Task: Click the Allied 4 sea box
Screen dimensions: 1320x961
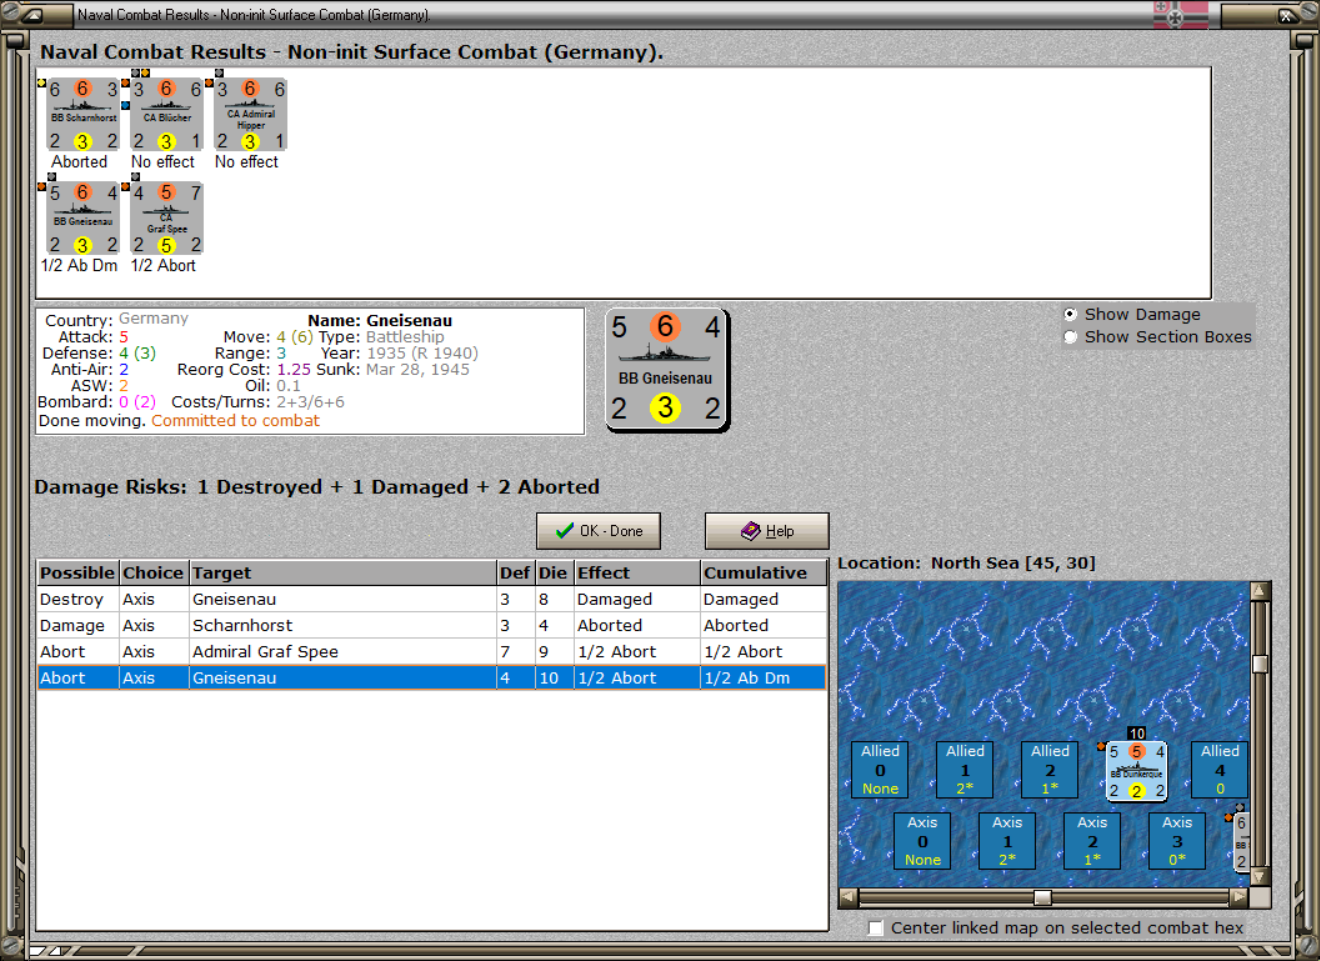Action: pyautogui.click(x=1220, y=769)
